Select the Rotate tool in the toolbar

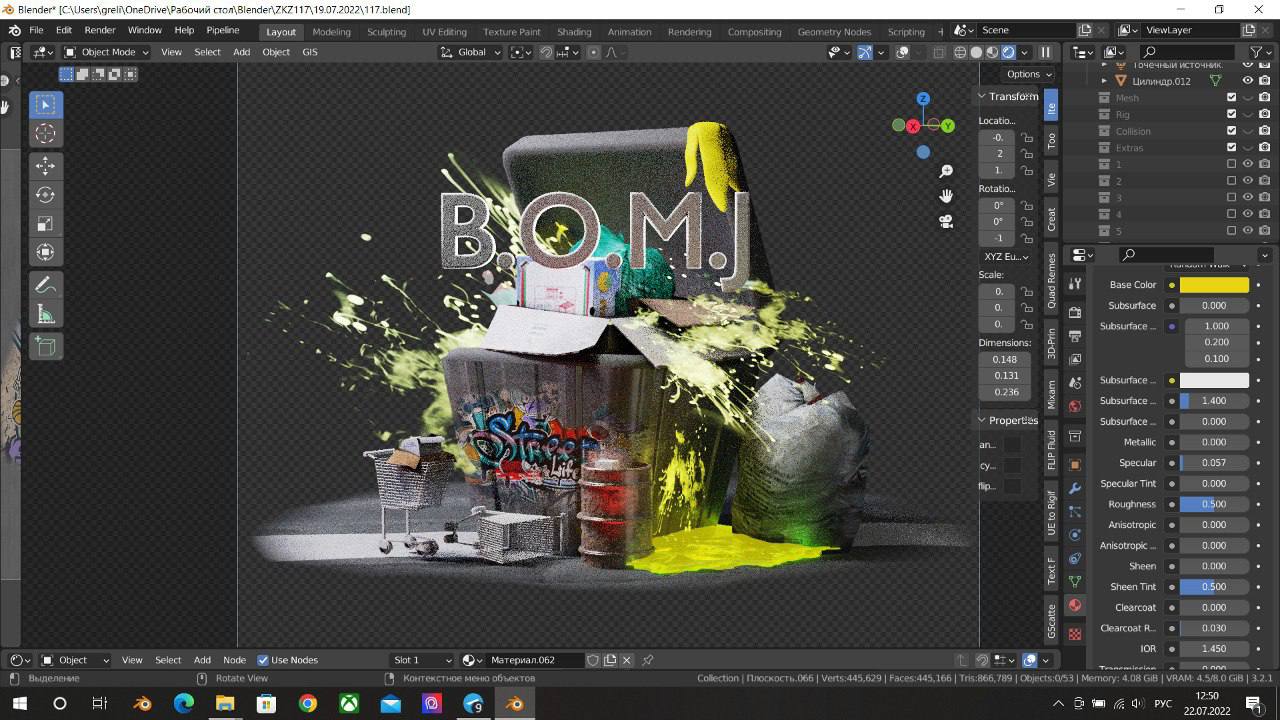[45, 195]
